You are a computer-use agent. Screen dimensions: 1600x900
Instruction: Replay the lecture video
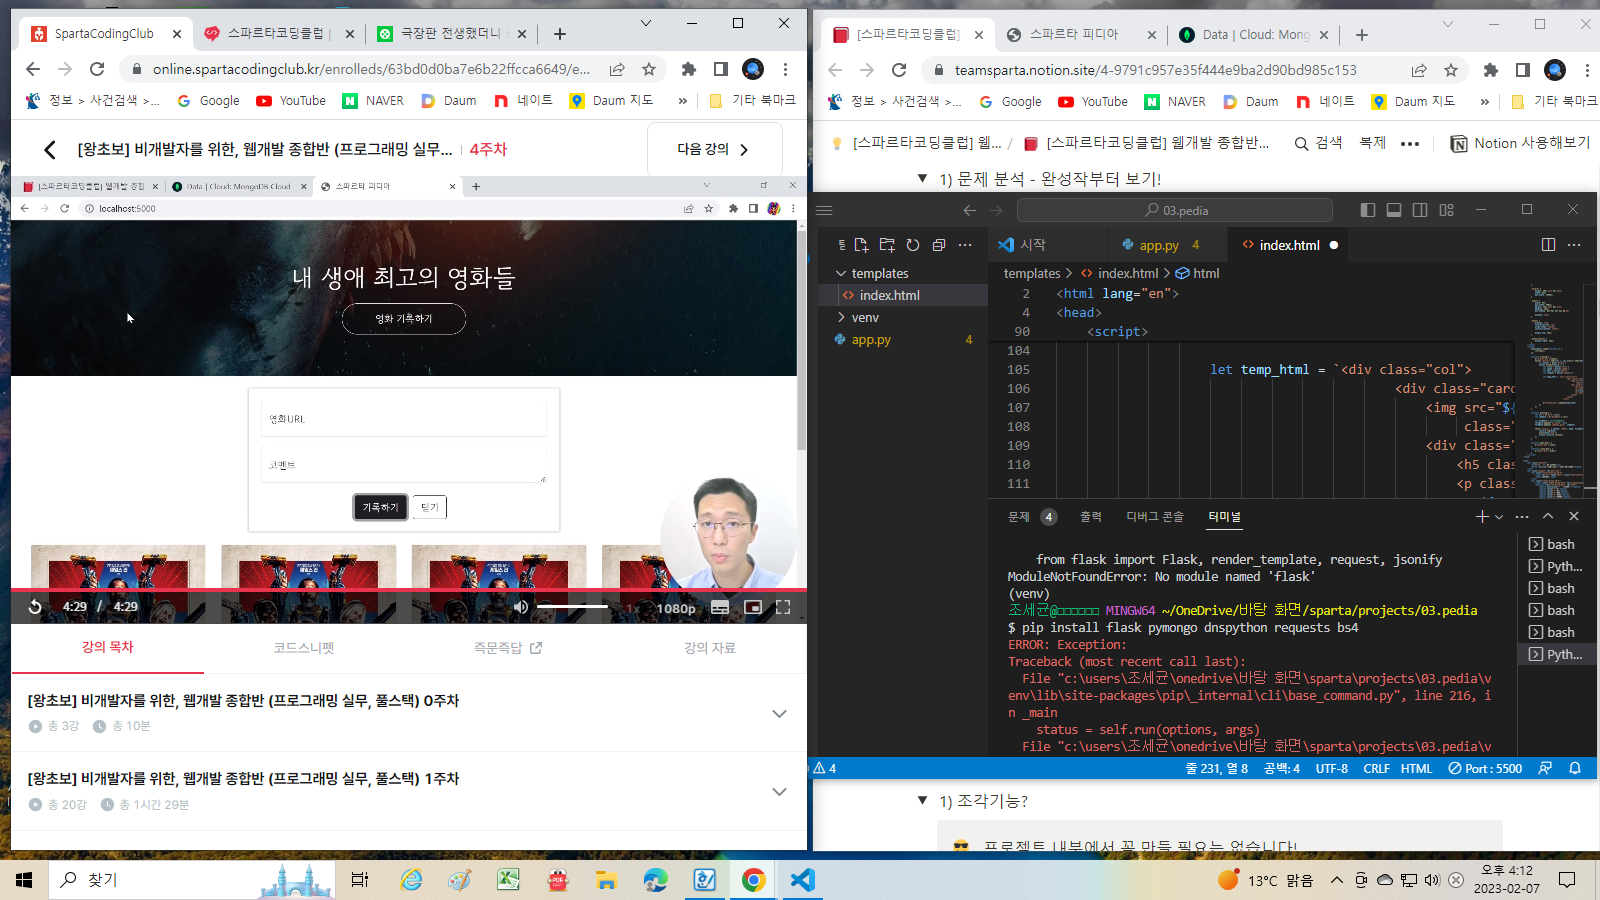coord(35,607)
